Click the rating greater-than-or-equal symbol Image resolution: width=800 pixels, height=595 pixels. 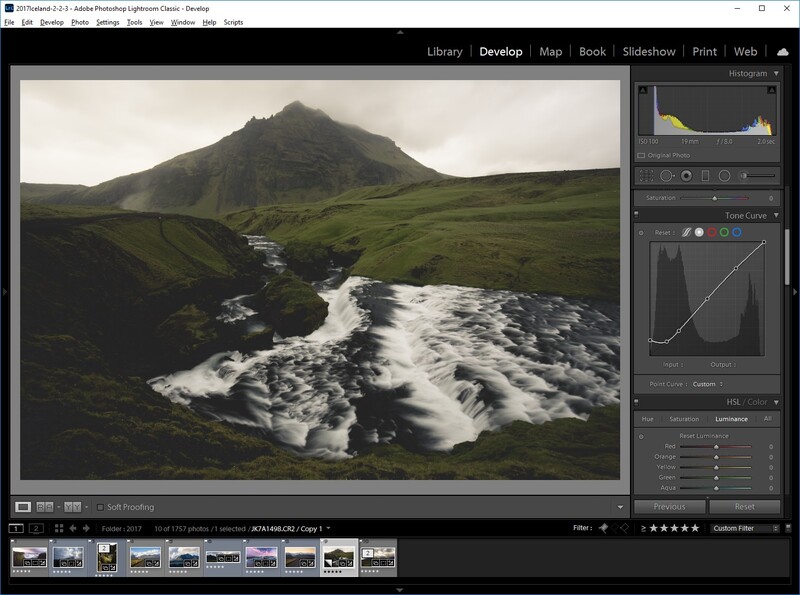coord(643,528)
